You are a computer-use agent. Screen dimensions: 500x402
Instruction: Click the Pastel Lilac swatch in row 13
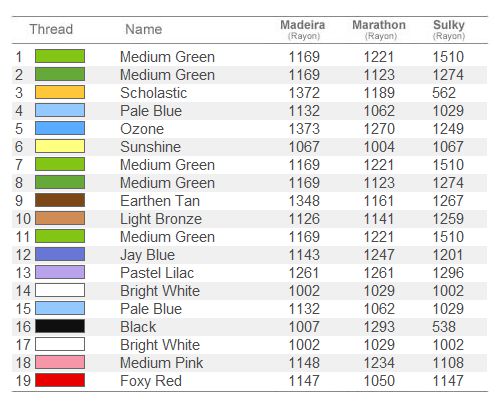click(x=60, y=272)
